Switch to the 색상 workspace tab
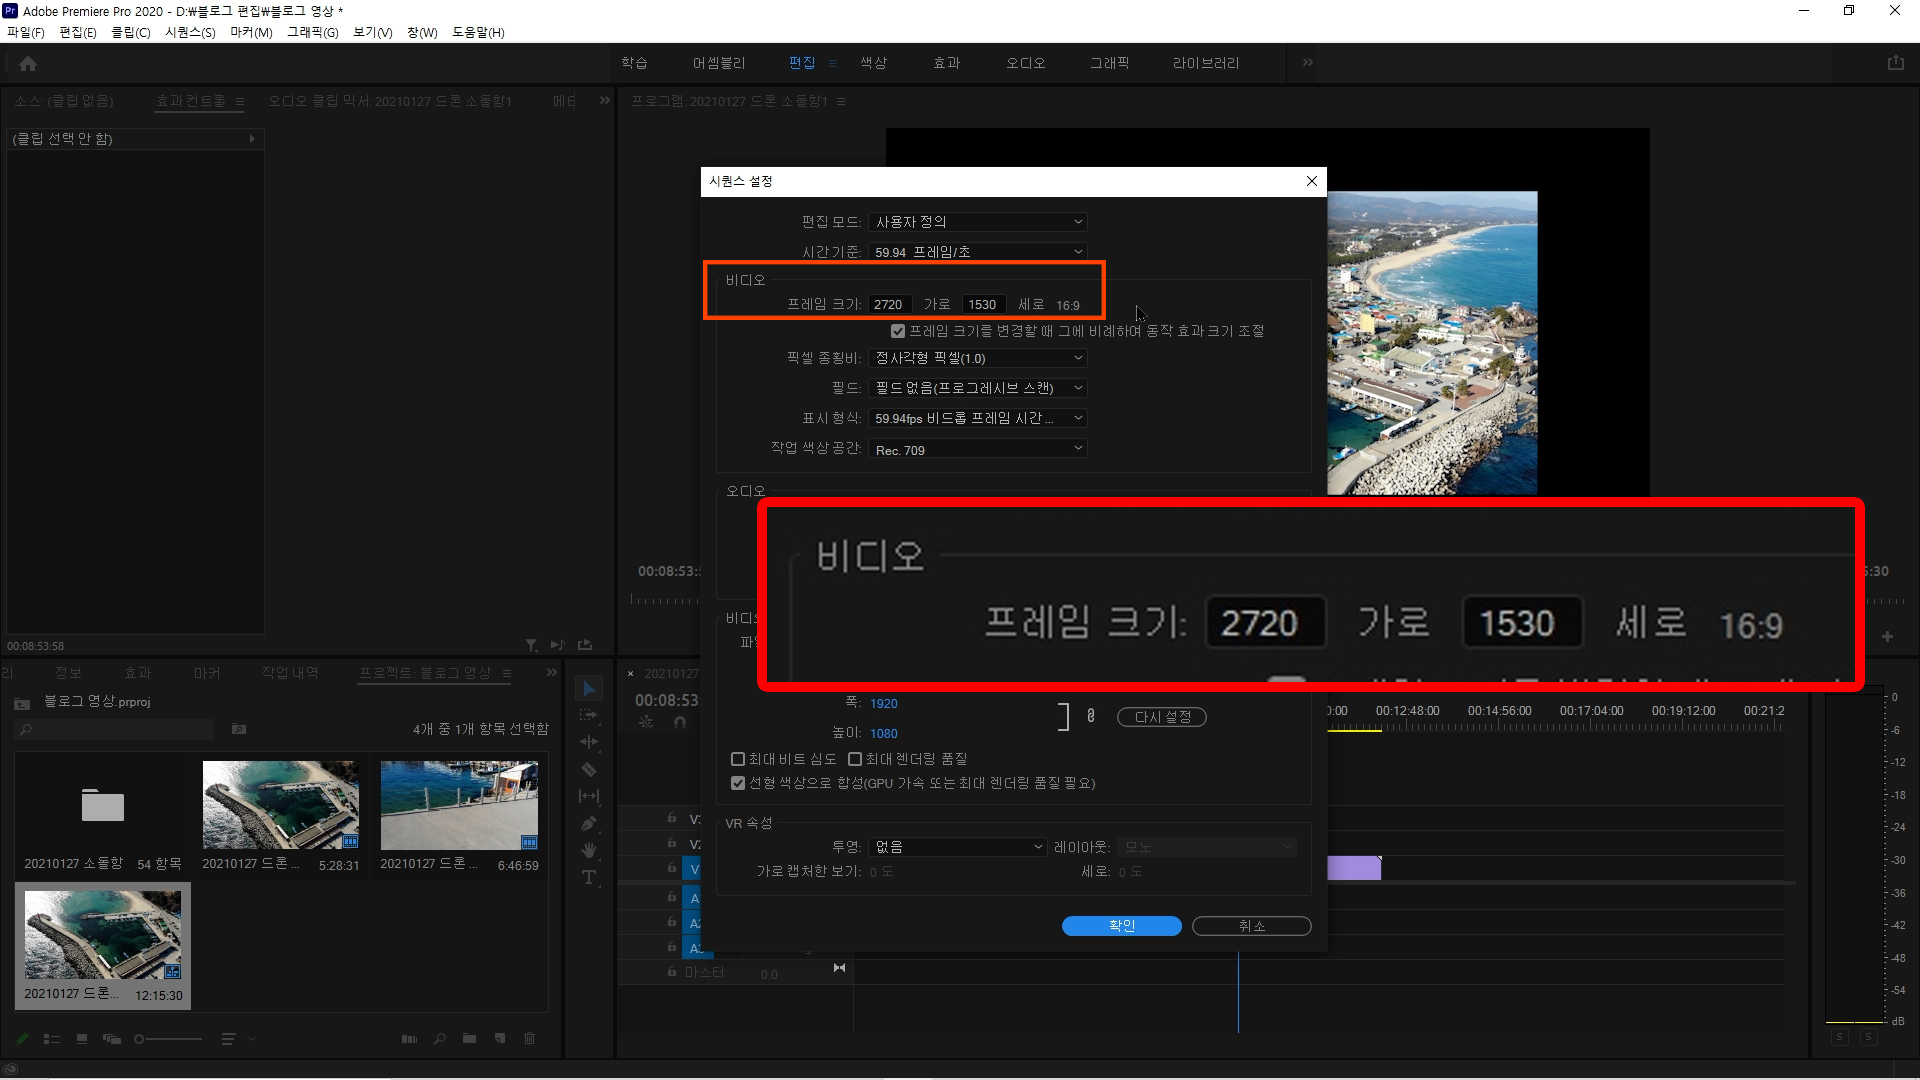Viewport: 1920px width, 1080px height. 873,63
